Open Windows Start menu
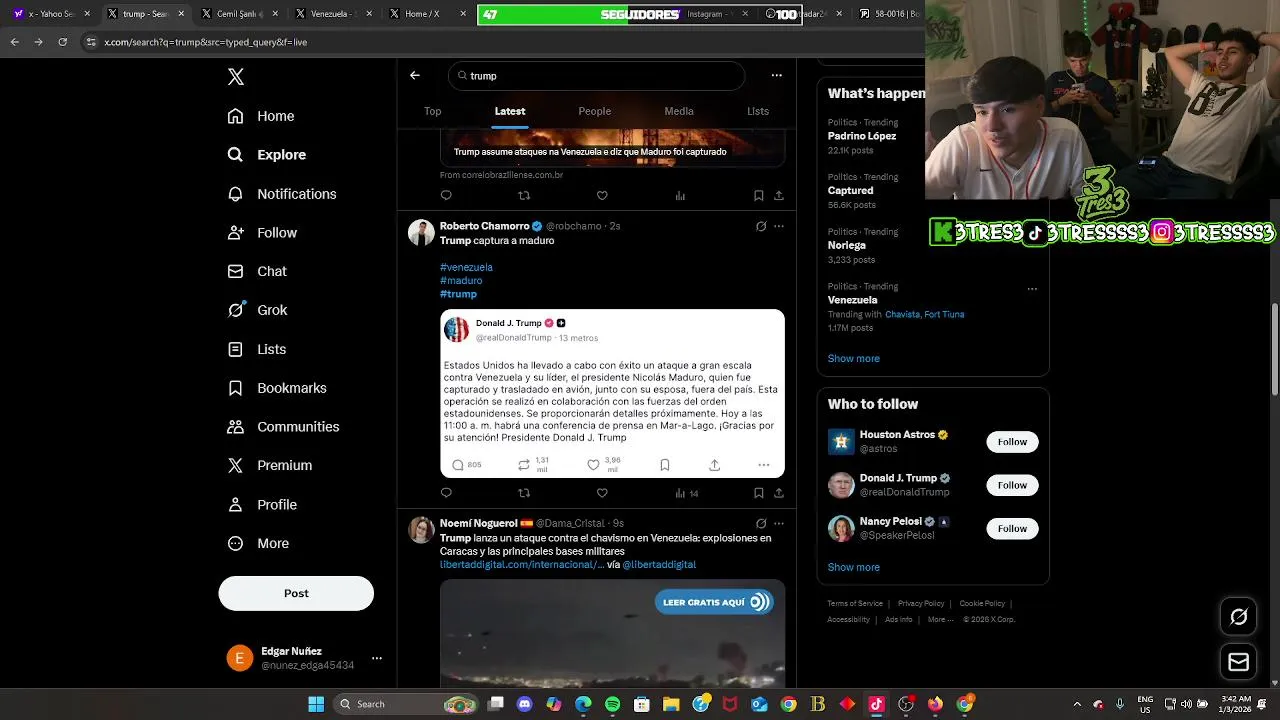The image size is (1280, 720). point(316,704)
